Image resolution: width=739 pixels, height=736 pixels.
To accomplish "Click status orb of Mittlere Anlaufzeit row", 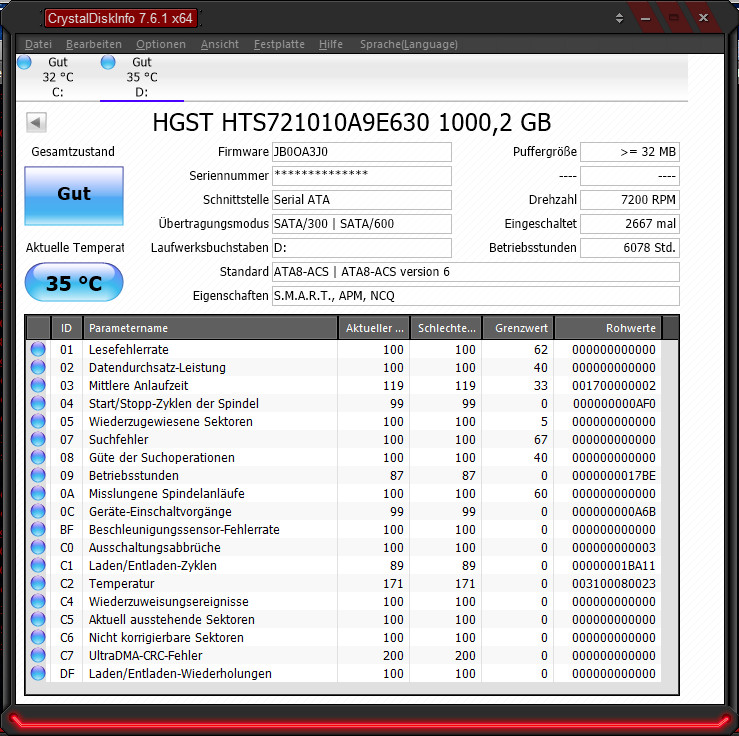I will tap(38, 385).
